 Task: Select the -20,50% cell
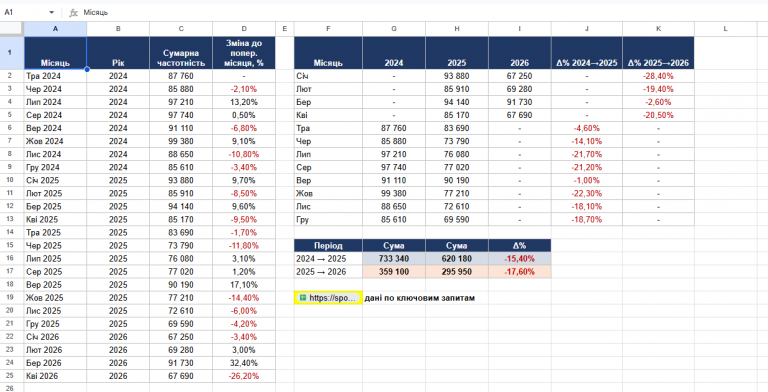[x=658, y=115]
